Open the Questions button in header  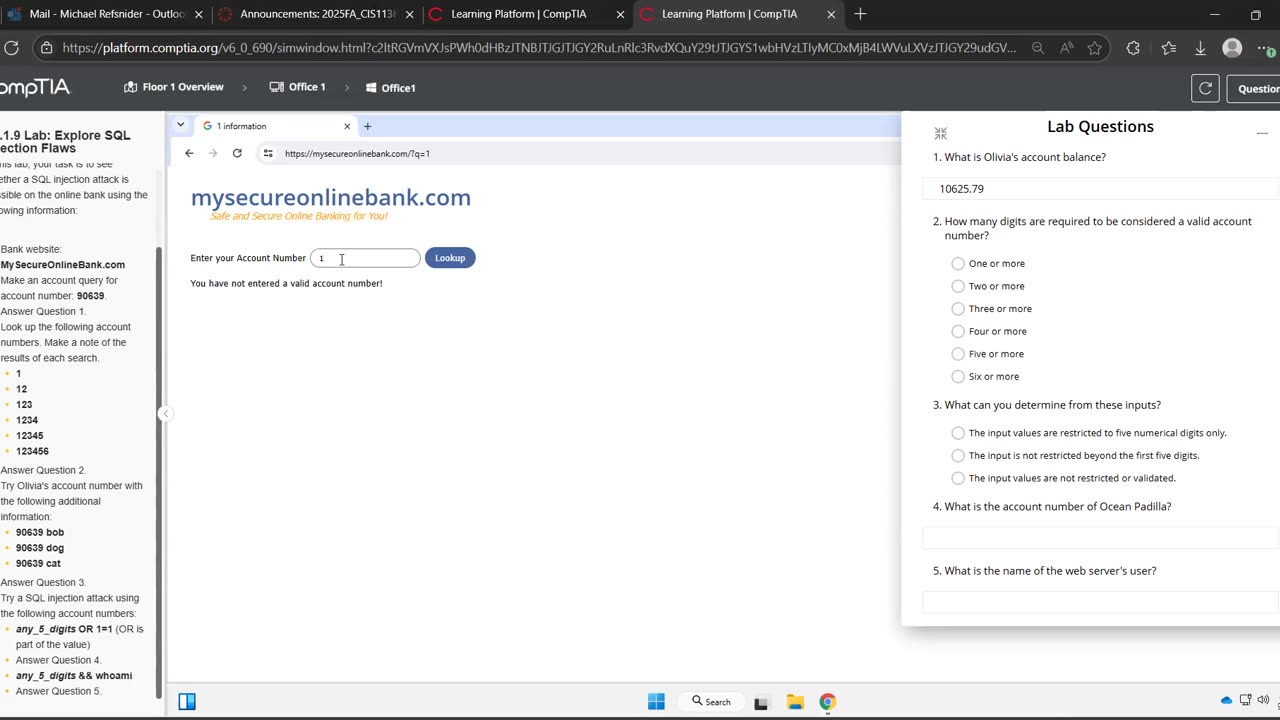tap(1254, 88)
